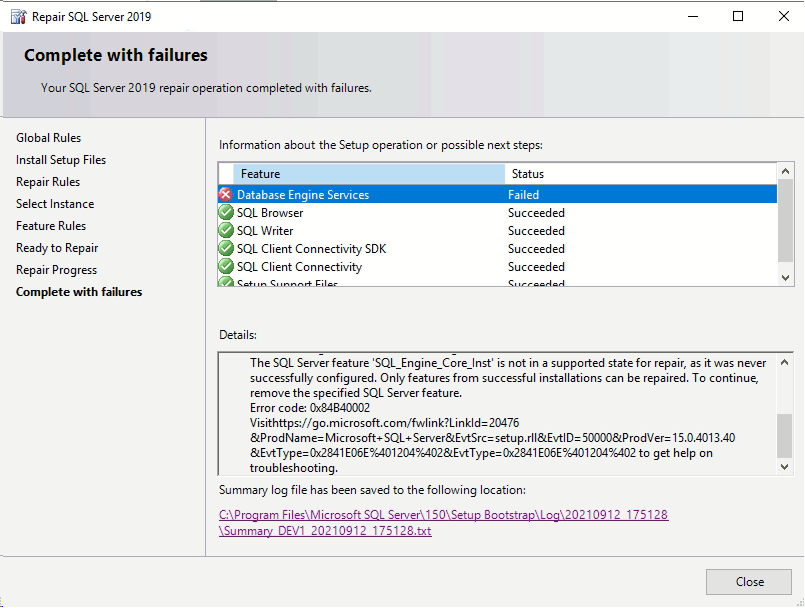The image size is (805, 608).
Task: Click the scroll-up arrow in the Details pane
Action: click(x=783, y=362)
